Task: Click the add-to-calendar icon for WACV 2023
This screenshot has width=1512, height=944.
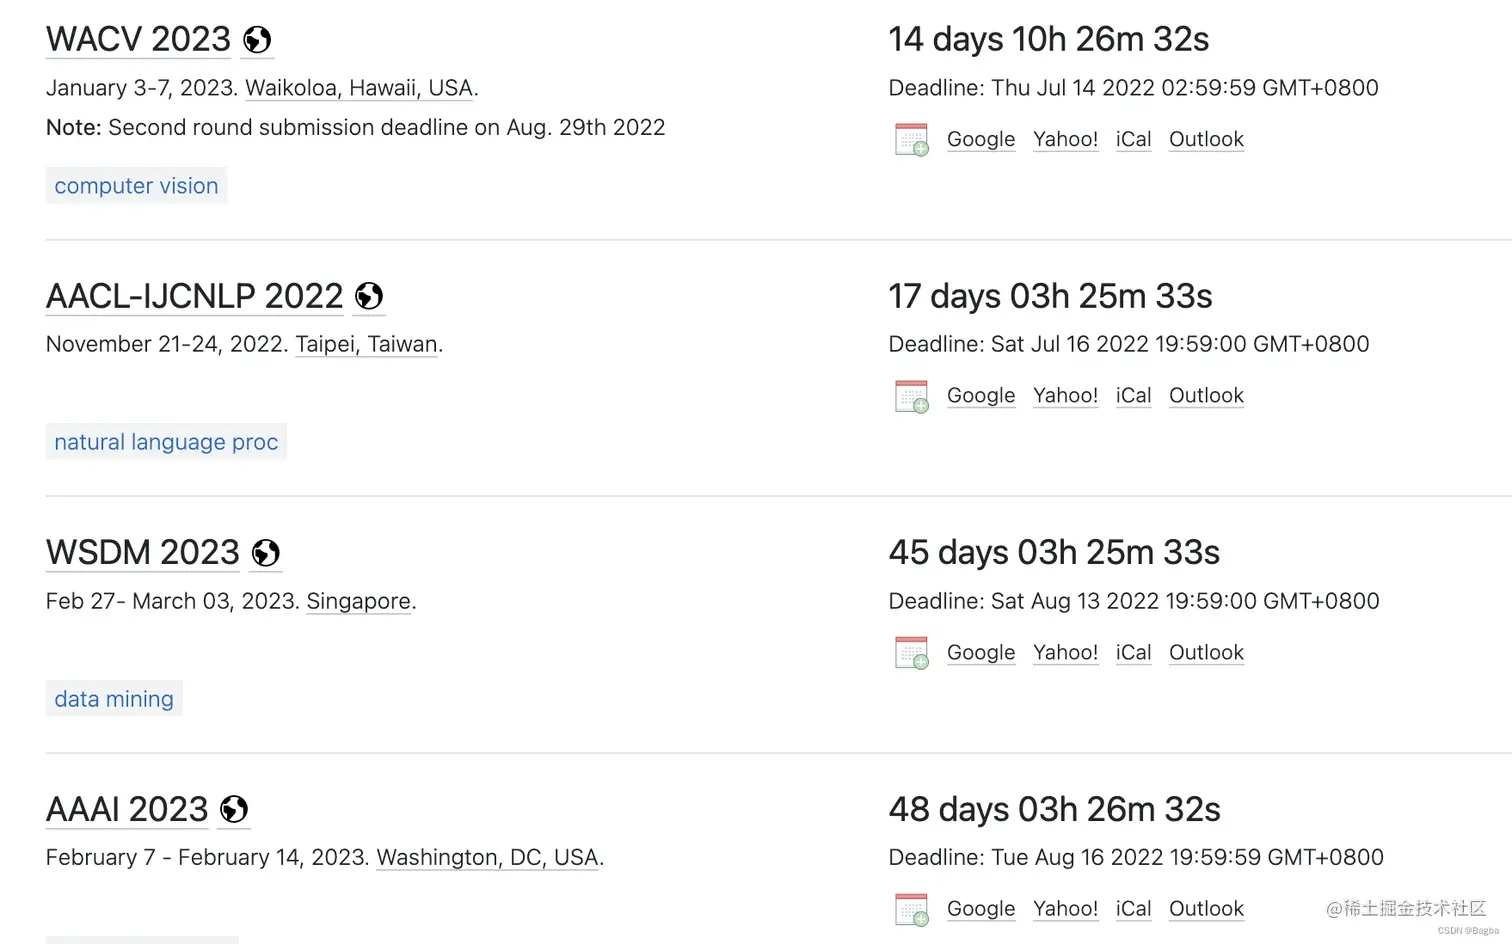Action: point(911,140)
